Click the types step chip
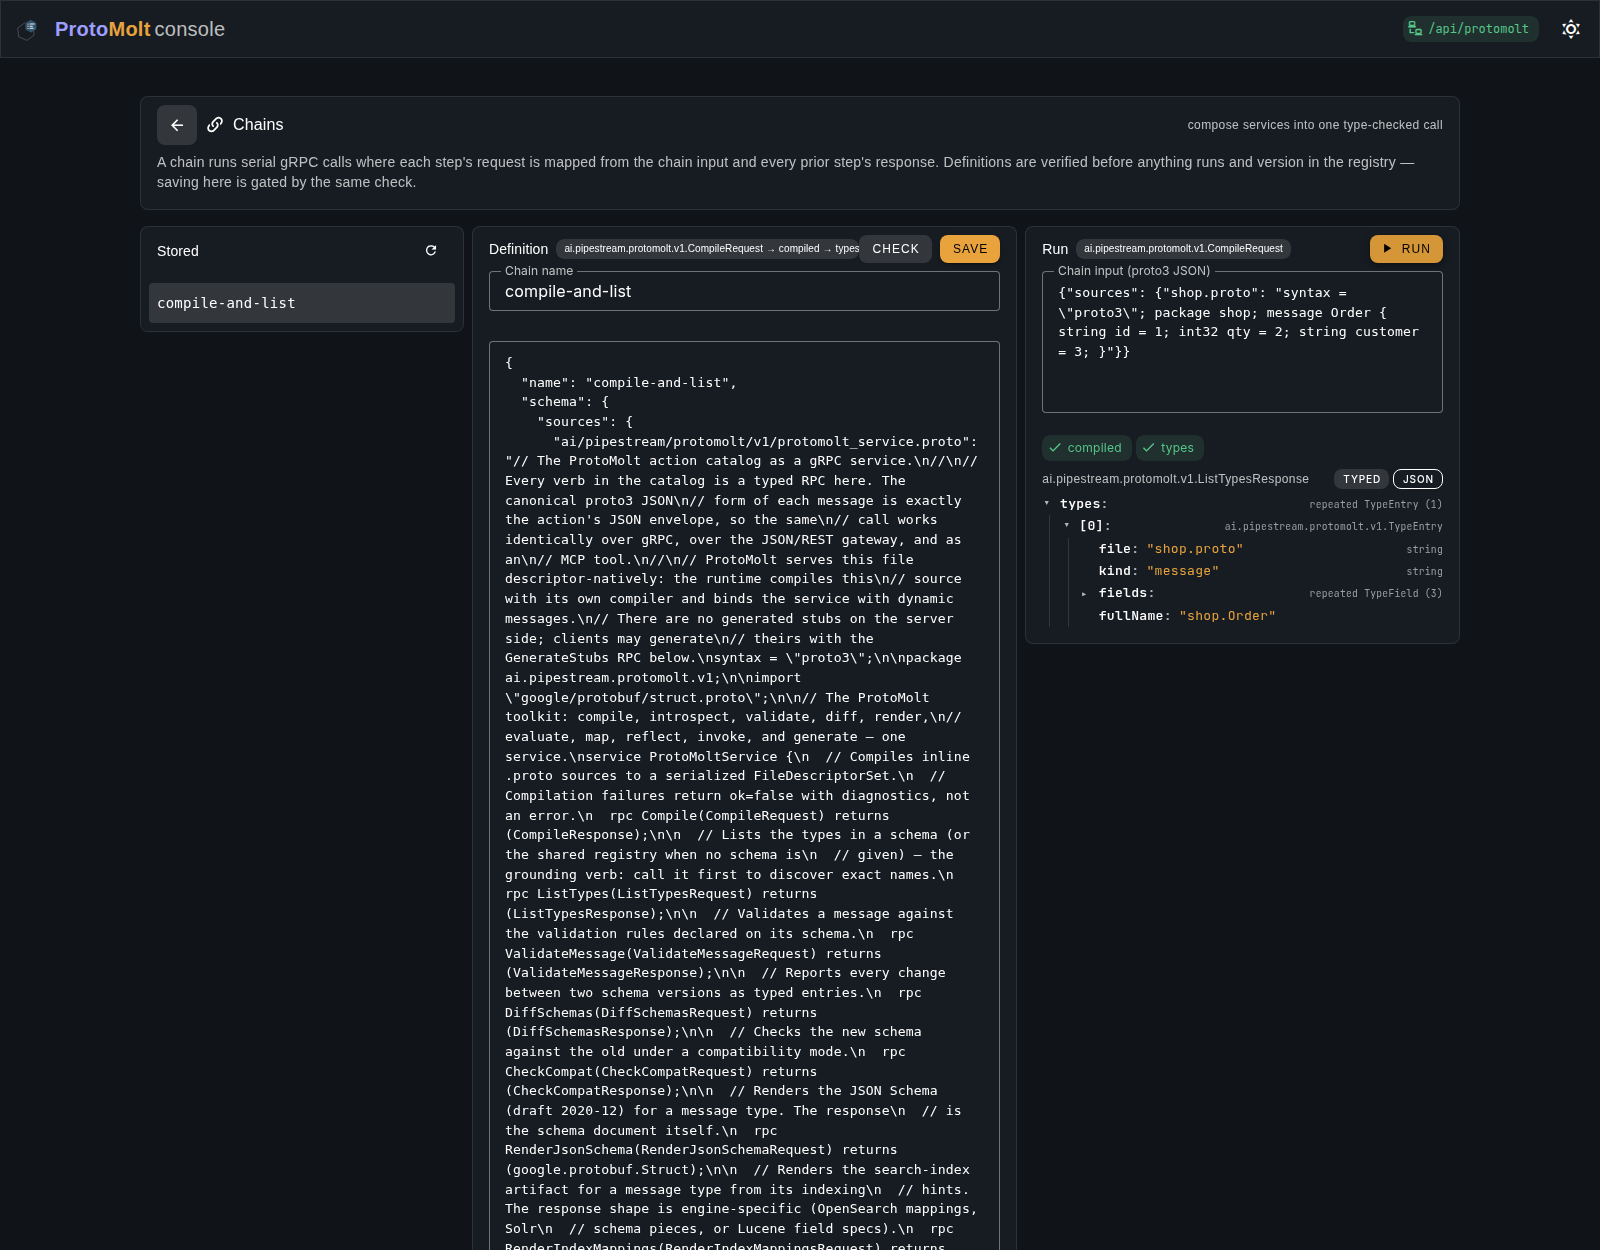The height and width of the screenshot is (1250, 1600). [x=1169, y=448]
